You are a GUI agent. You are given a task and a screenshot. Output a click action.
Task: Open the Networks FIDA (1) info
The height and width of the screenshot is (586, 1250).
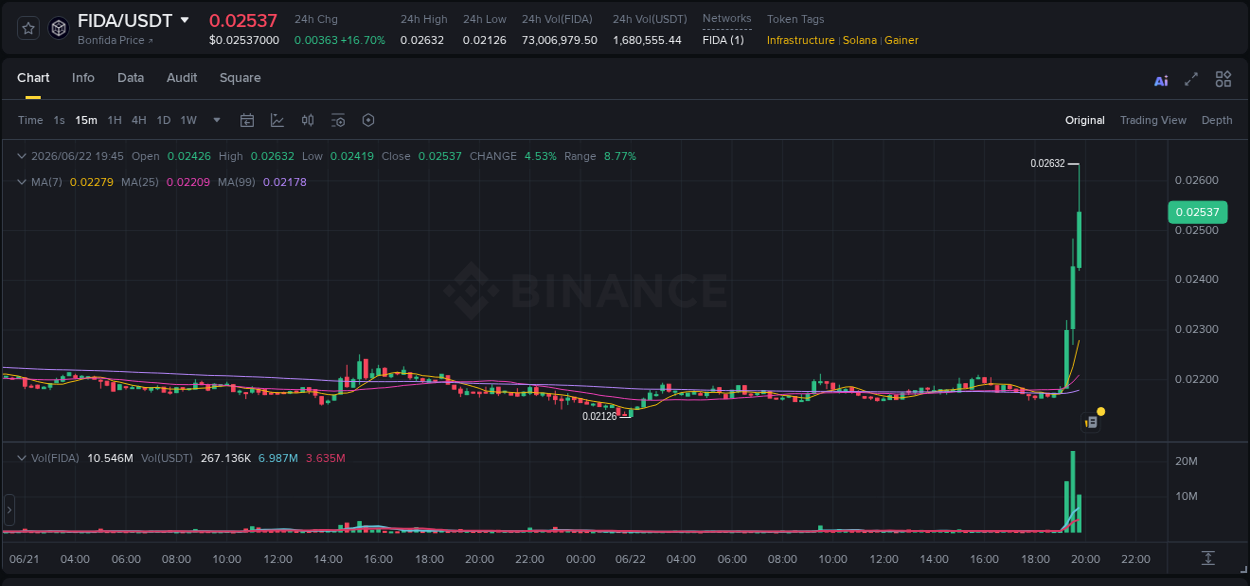pyautogui.click(x=723, y=40)
